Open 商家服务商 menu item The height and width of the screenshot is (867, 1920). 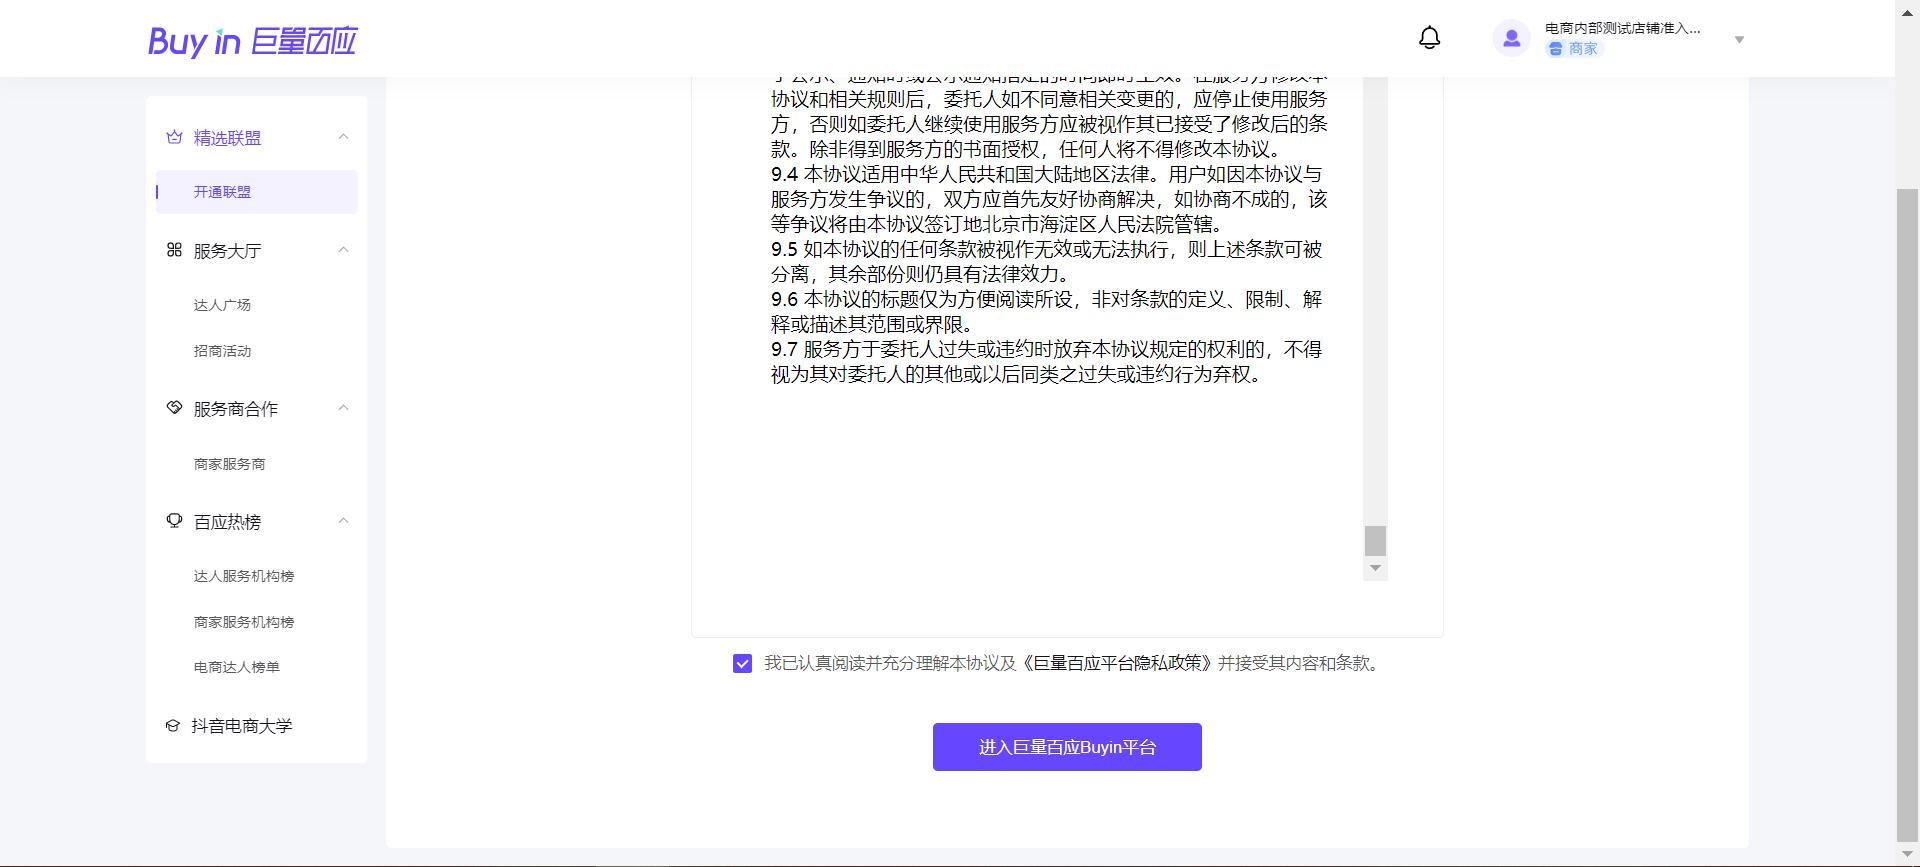point(229,464)
